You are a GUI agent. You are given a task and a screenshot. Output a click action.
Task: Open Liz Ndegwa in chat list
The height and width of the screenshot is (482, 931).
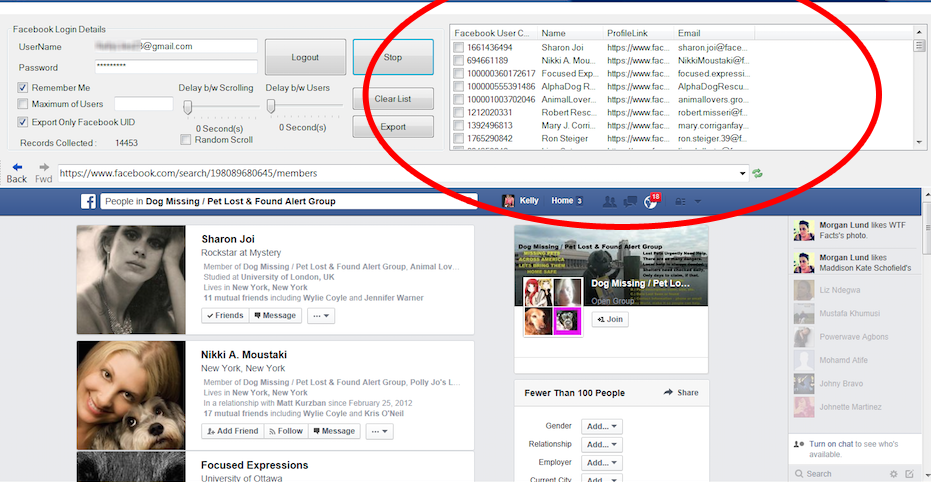click(840, 290)
